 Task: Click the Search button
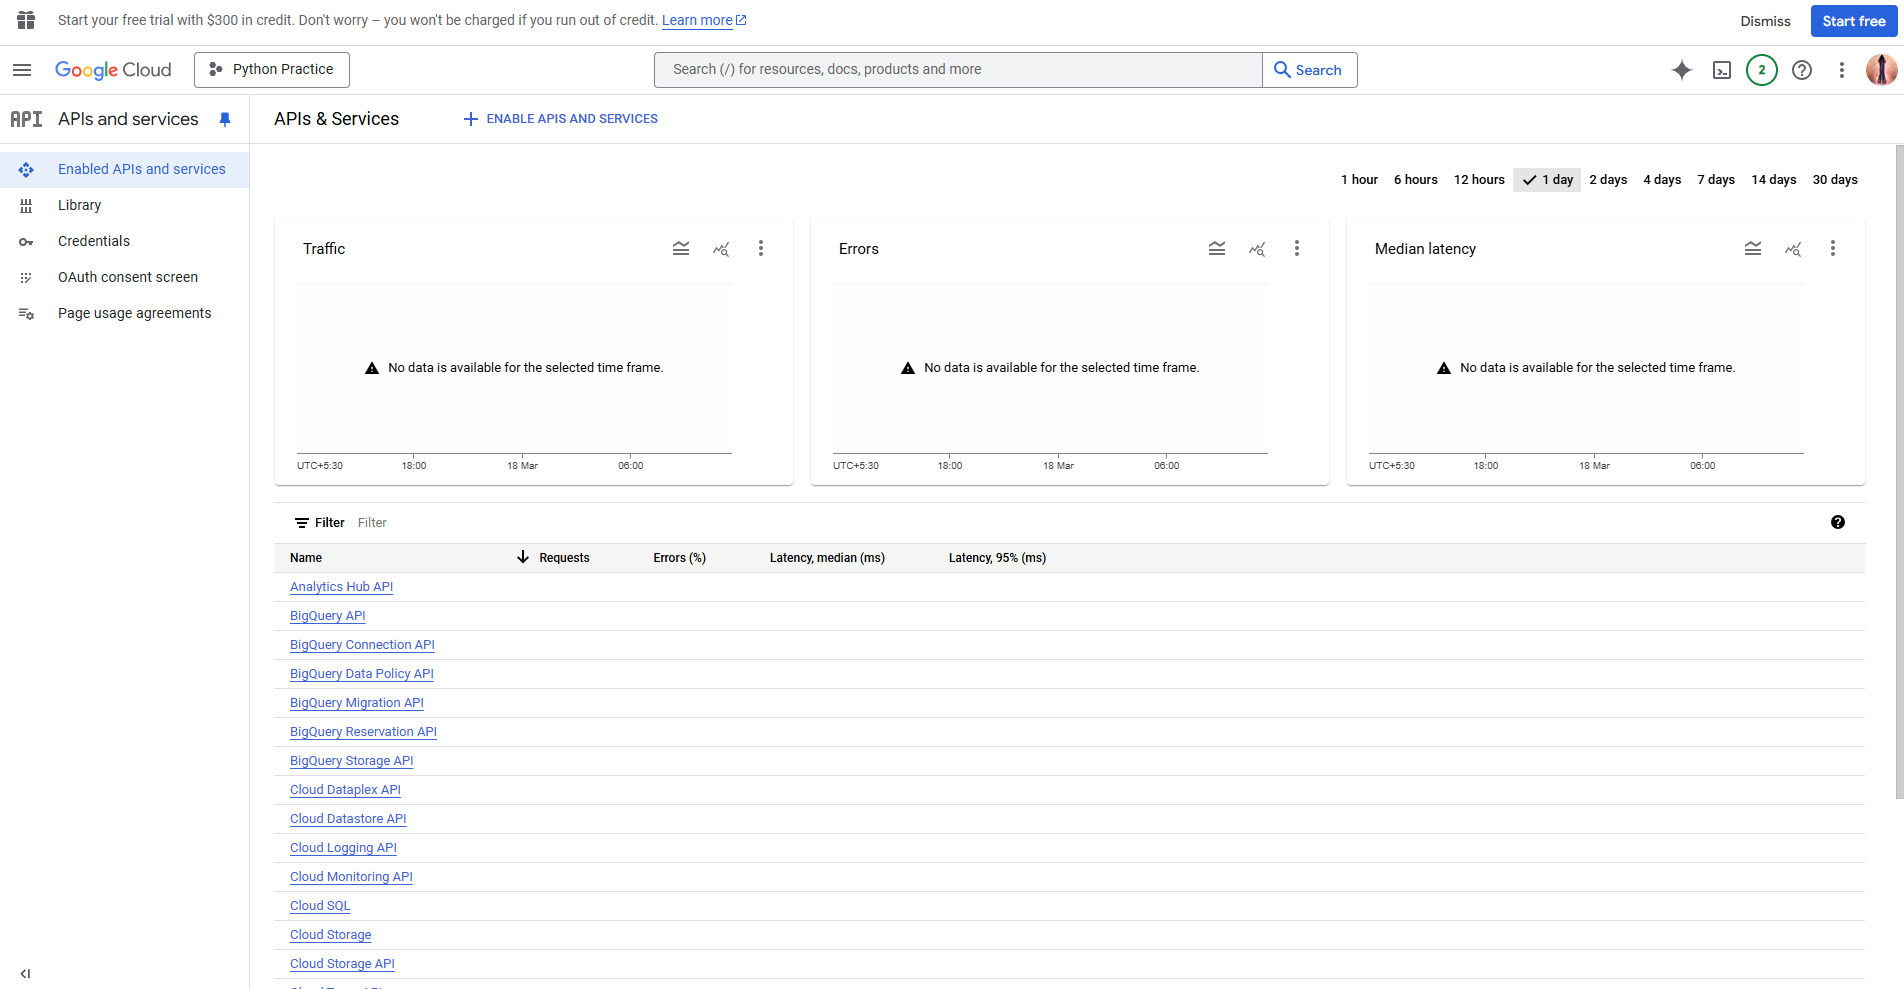click(1309, 70)
